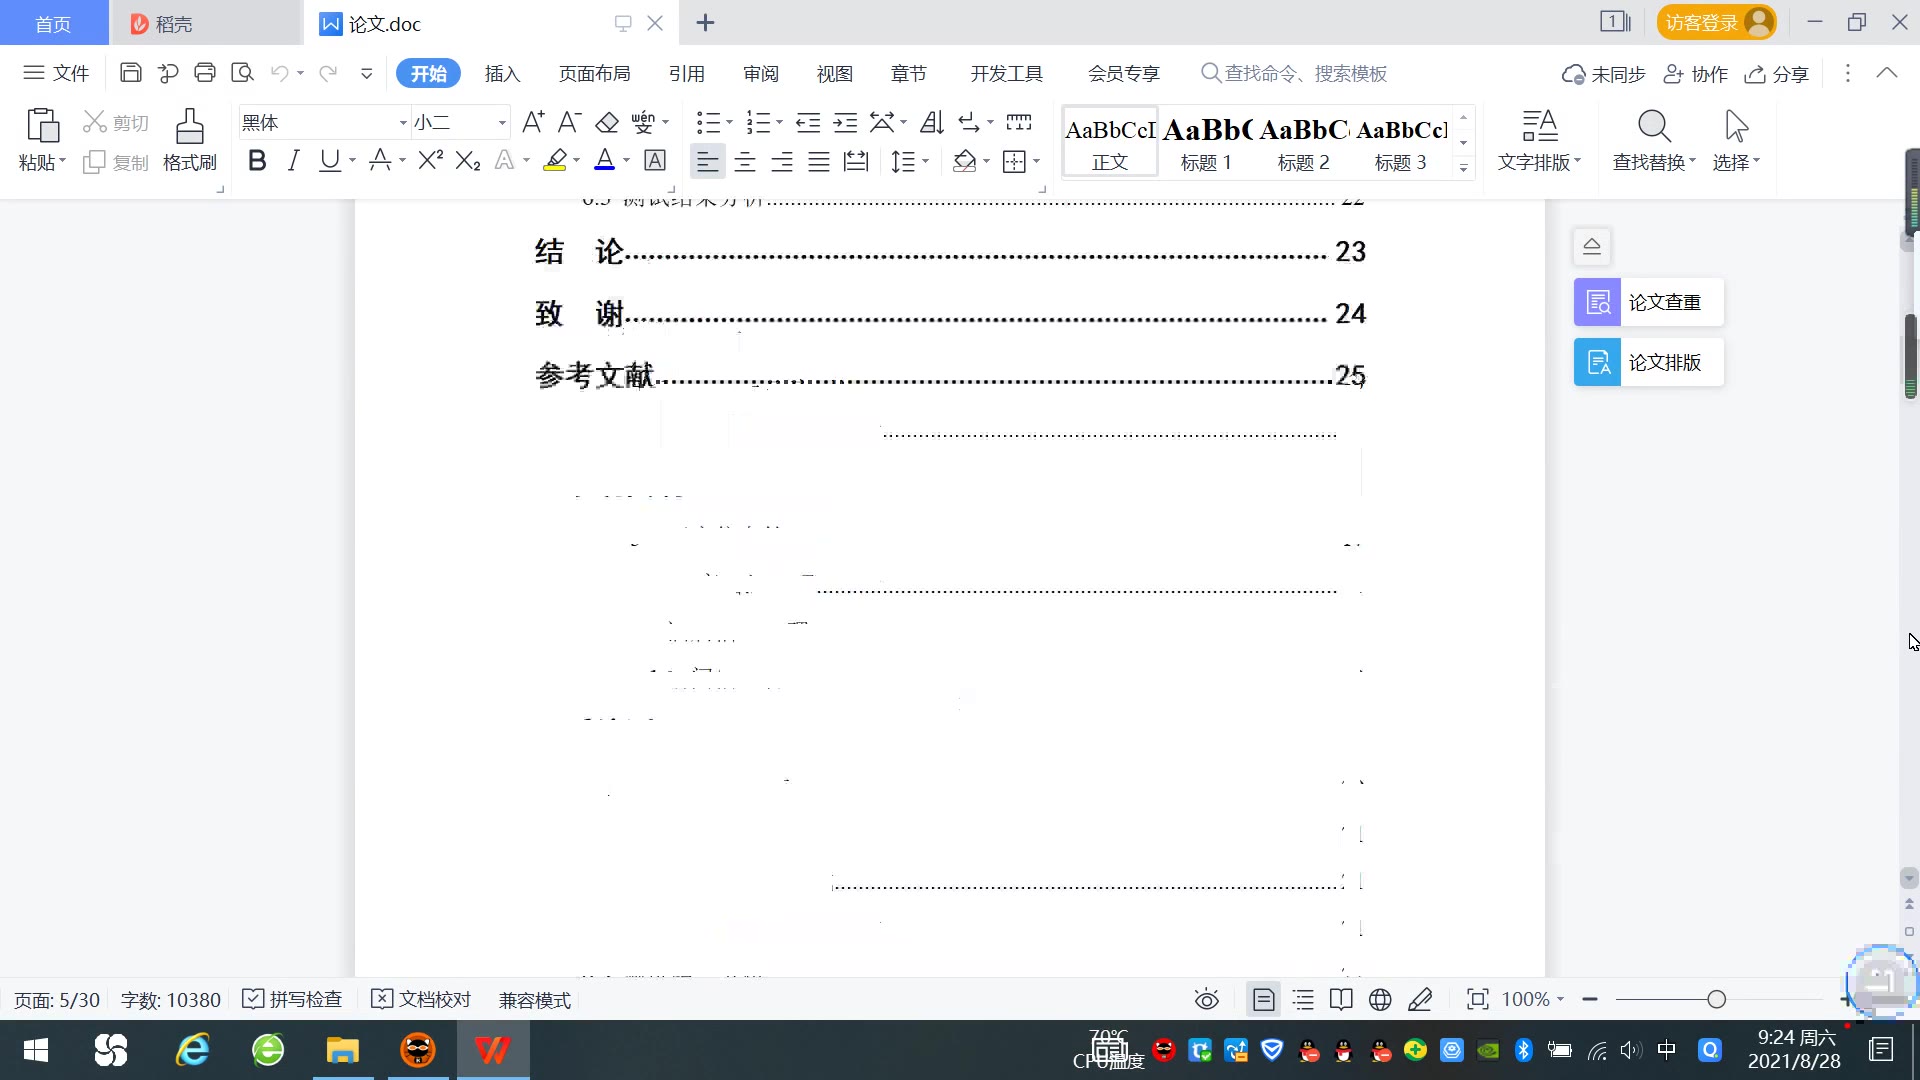Clear formatting with eraser icon
The height and width of the screenshot is (1080, 1920).
(x=607, y=122)
